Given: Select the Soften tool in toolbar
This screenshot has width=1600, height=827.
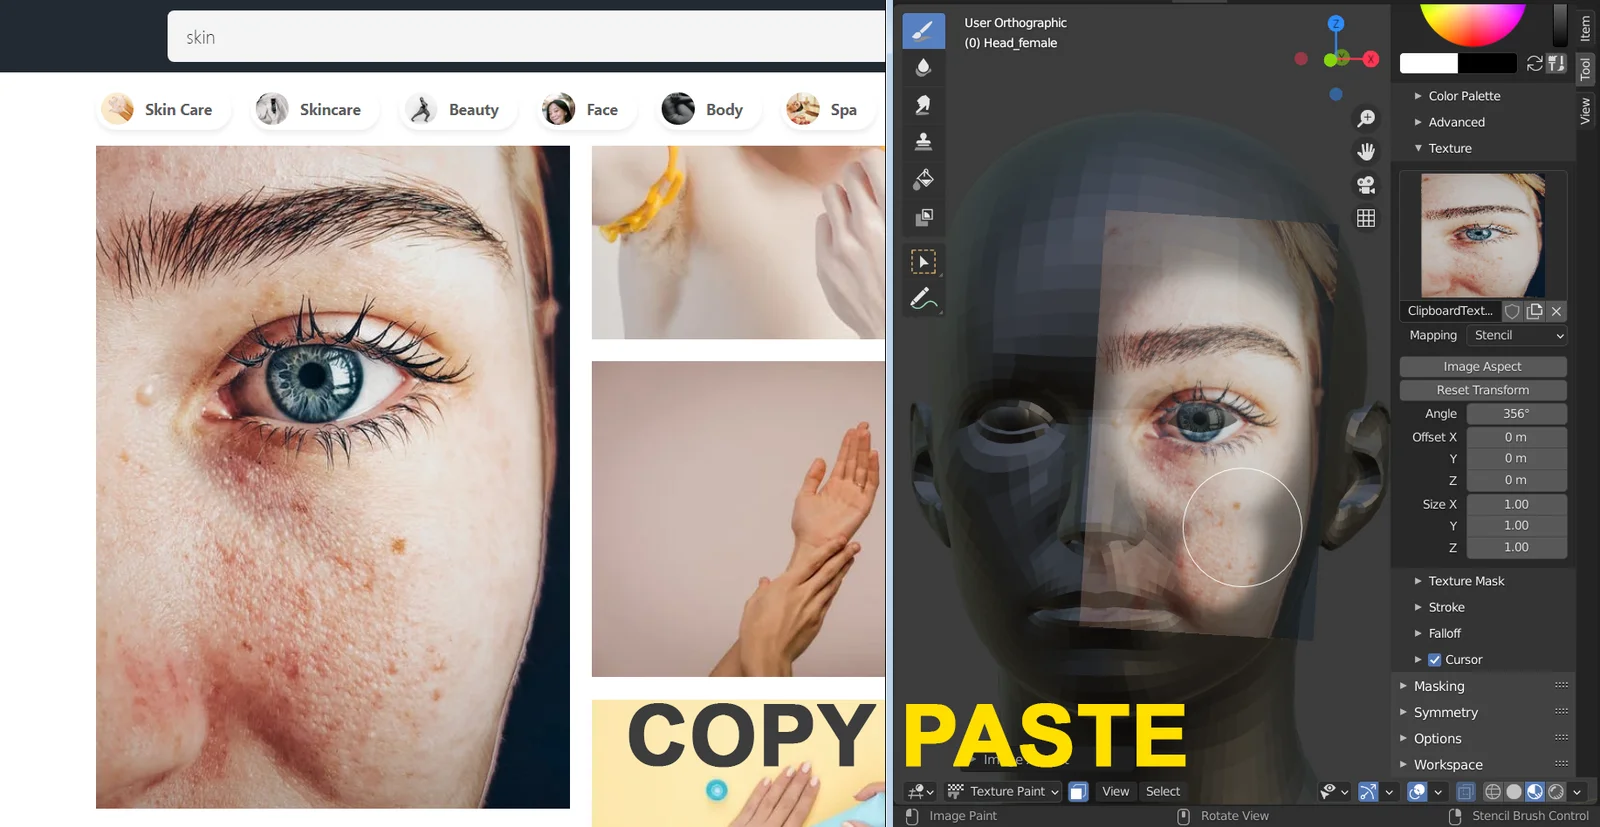Looking at the screenshot, I should click(923, 68).
